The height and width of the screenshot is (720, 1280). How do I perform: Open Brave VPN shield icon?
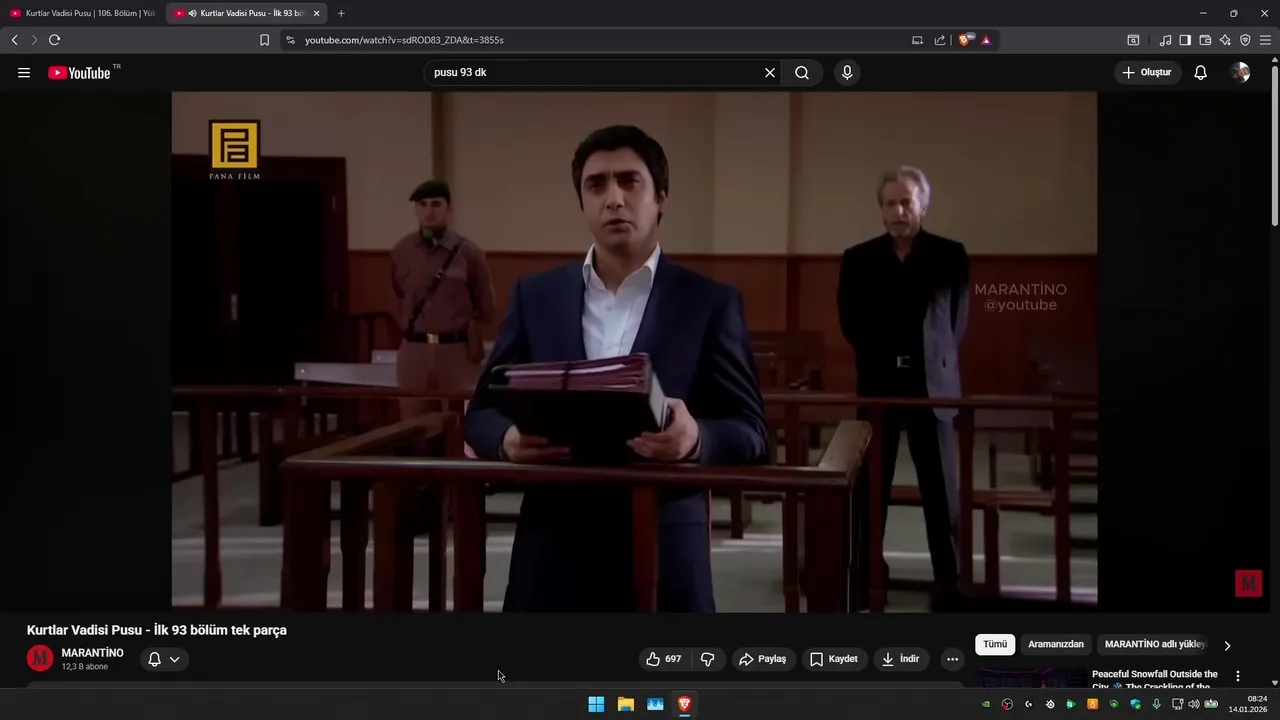1245,40
